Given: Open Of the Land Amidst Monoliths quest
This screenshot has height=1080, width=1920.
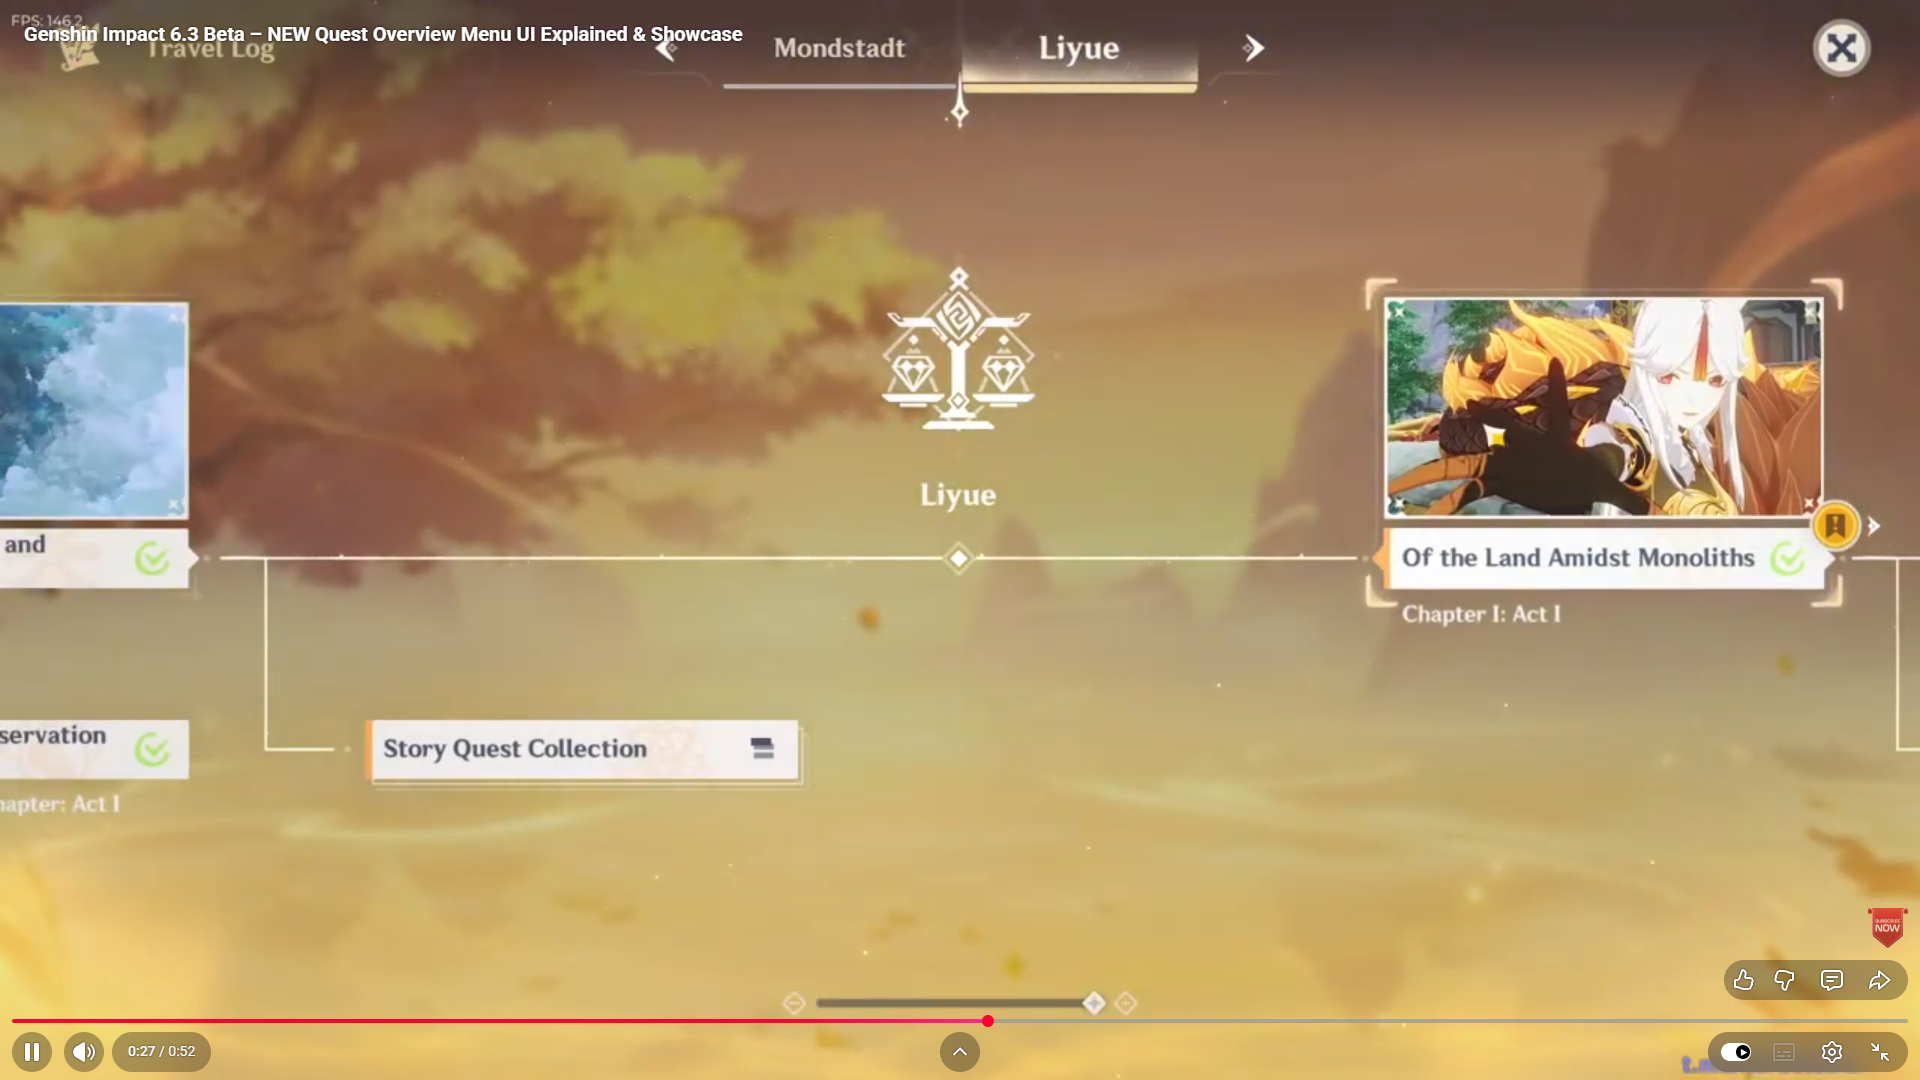Looking at the screenshot, I should point(1578,558).
